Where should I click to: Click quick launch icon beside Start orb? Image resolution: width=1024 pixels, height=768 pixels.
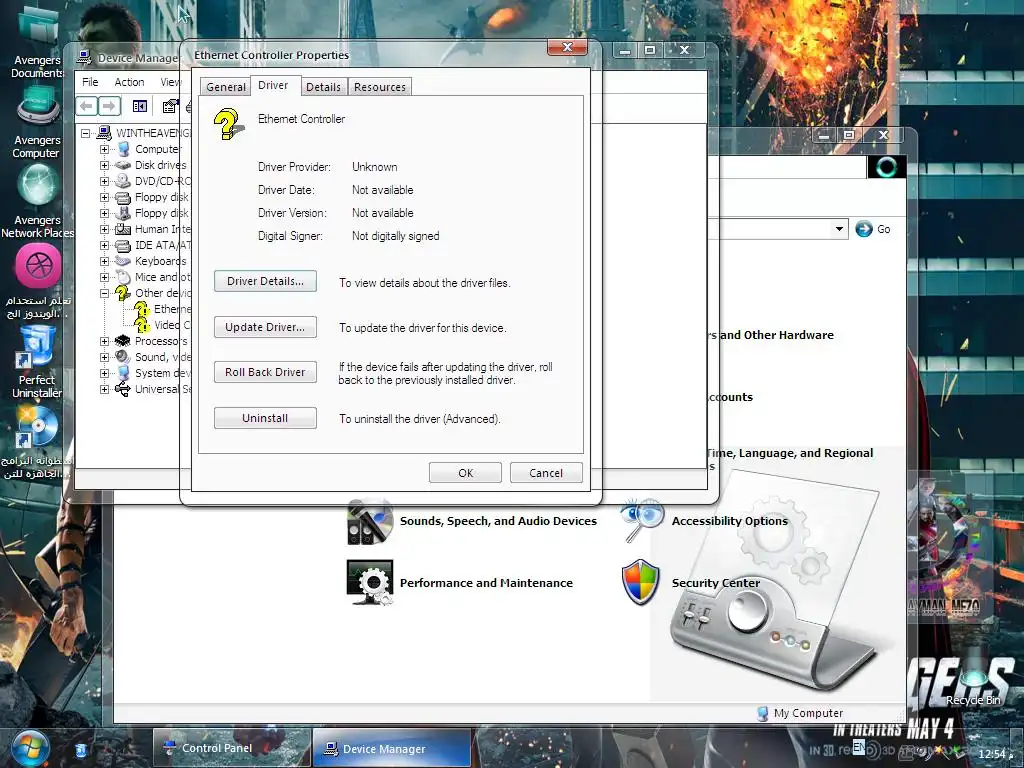[80, 750]
